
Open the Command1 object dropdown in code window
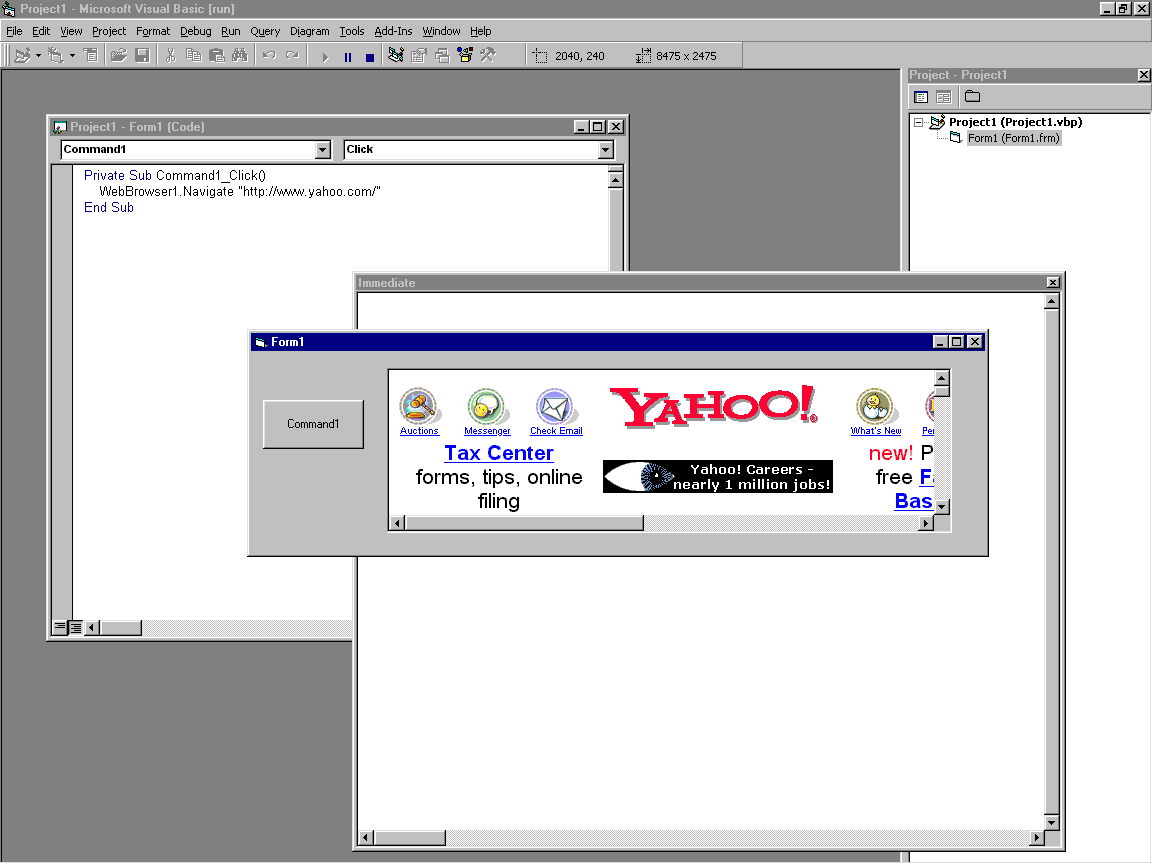[323, 150]
